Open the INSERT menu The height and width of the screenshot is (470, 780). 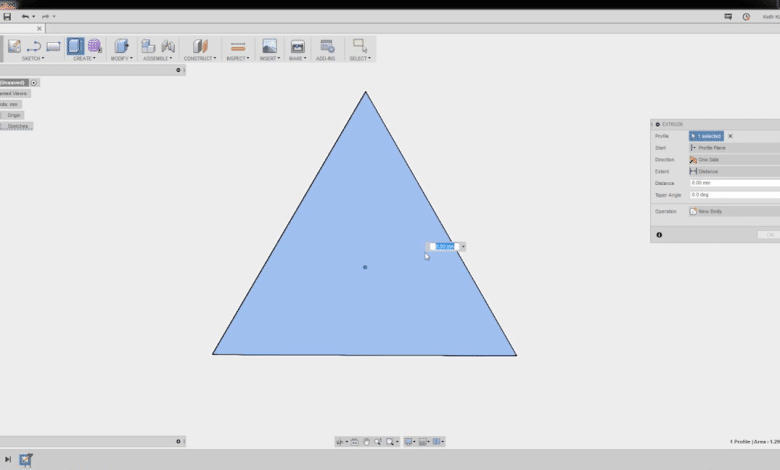(270, 59)
